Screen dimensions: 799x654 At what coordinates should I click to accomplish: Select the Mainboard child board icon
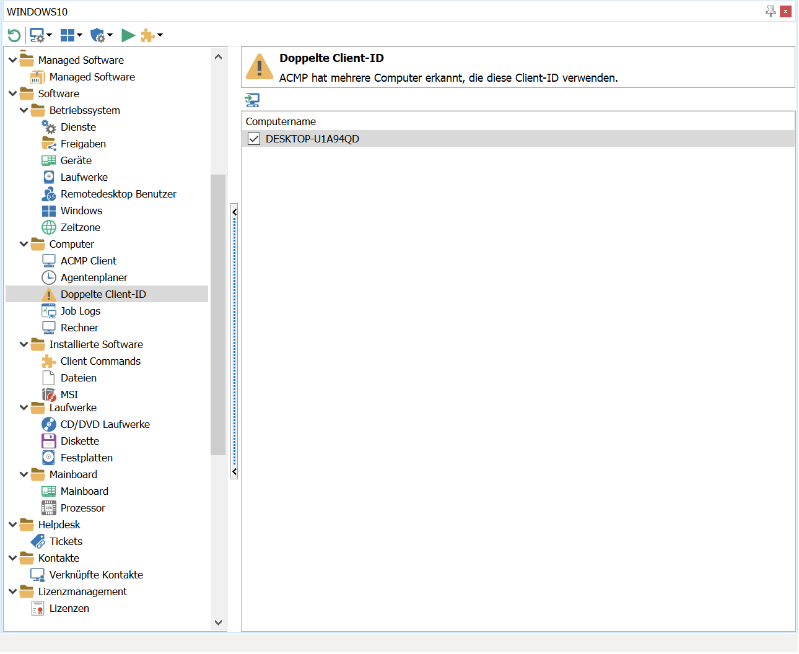pyautogui.click(x=49, y=491)
